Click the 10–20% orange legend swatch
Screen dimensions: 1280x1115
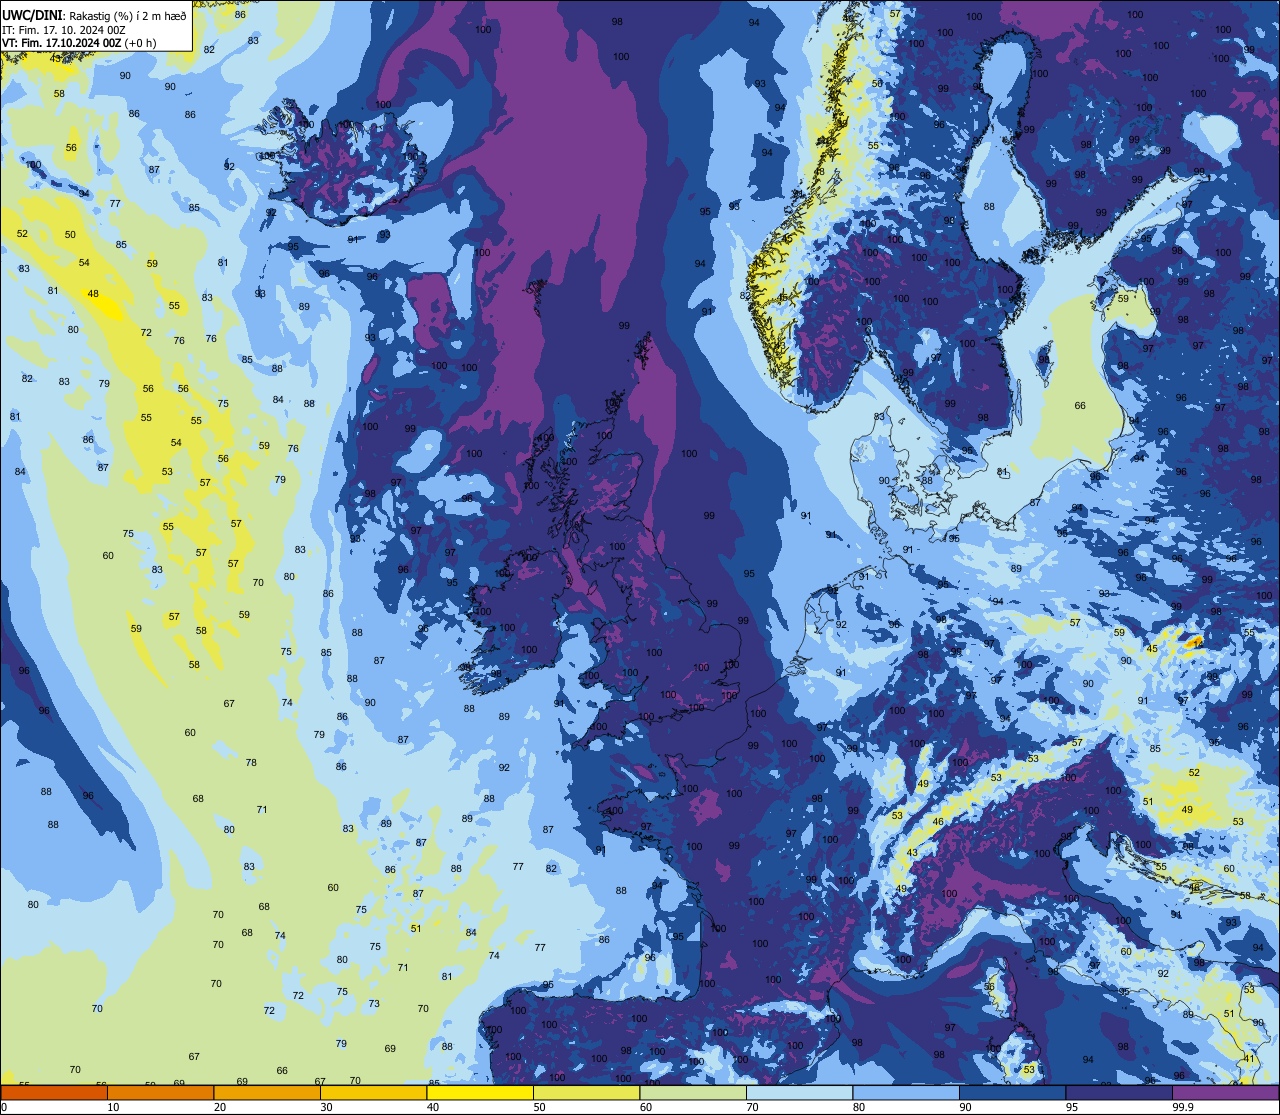[x=160, y=1093]
